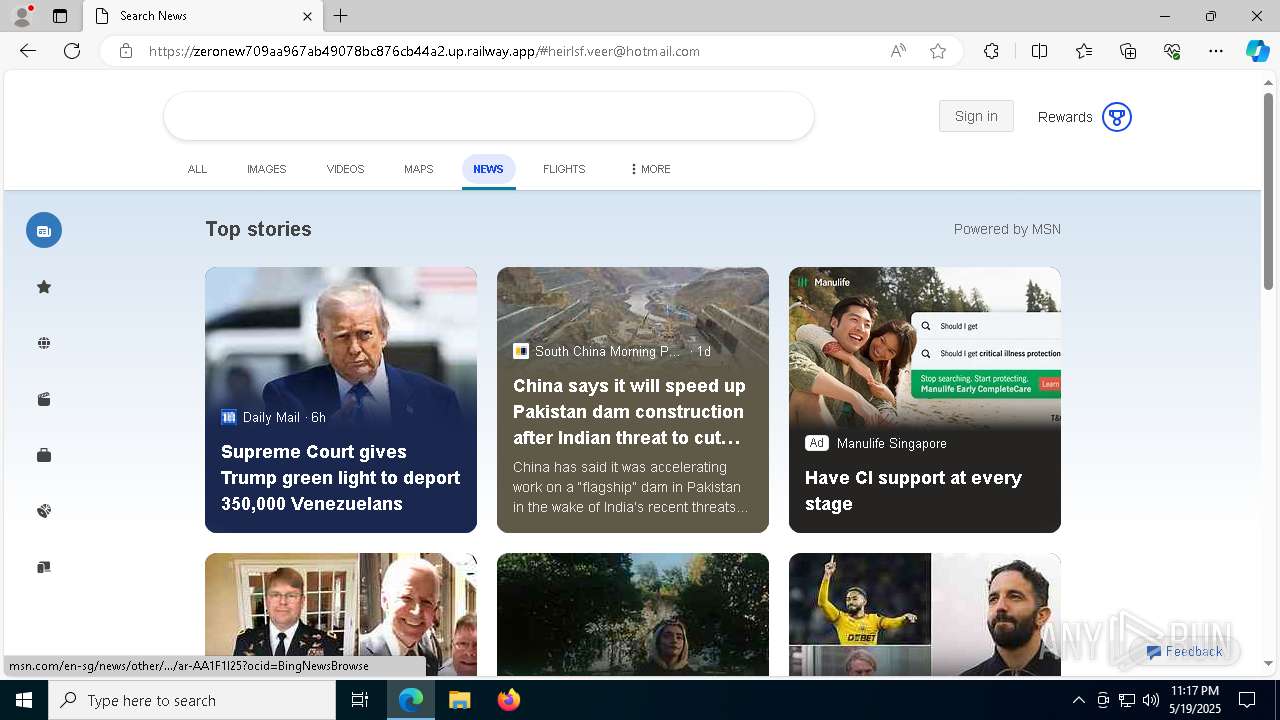Screen dimensions: 1280x720
Task: Open Manulife Have CI support ad card
Action: (x=925, y=400)
